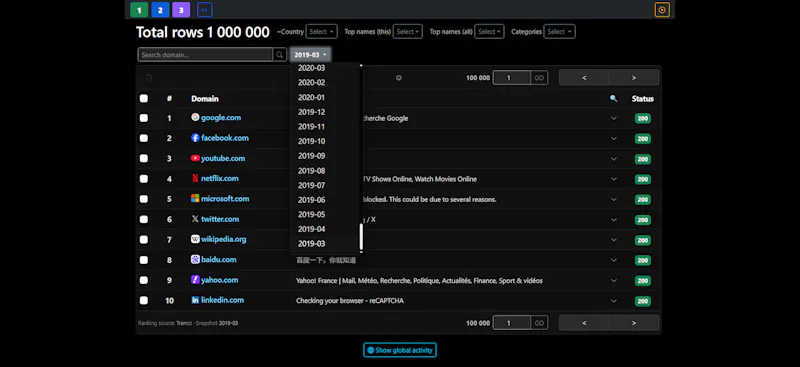
Task: Open the youtube.com domain link
Action: click(223, 158)
